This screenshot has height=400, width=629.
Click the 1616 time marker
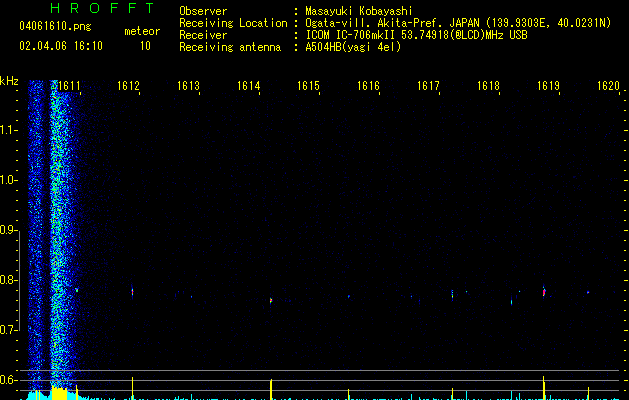tap(369, 86)
